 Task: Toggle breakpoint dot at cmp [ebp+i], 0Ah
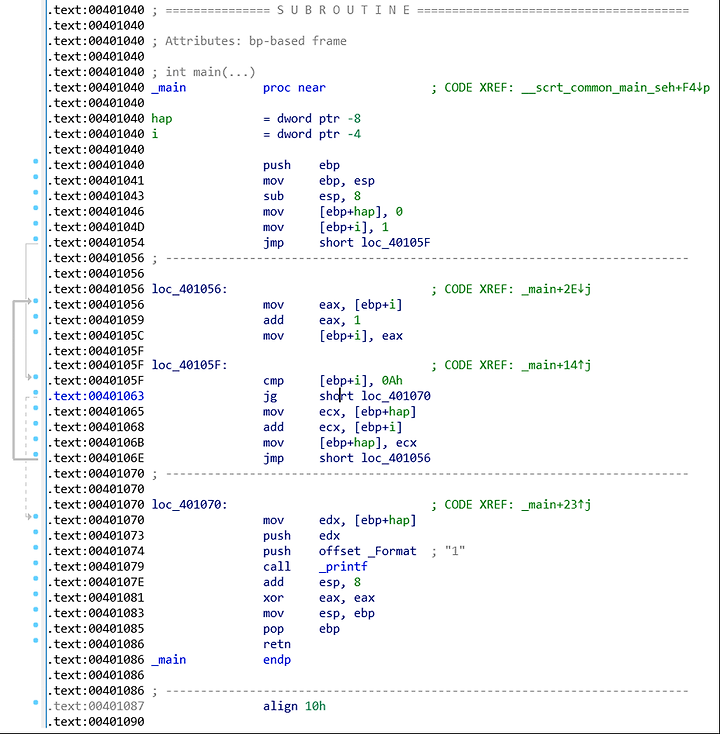36,377
